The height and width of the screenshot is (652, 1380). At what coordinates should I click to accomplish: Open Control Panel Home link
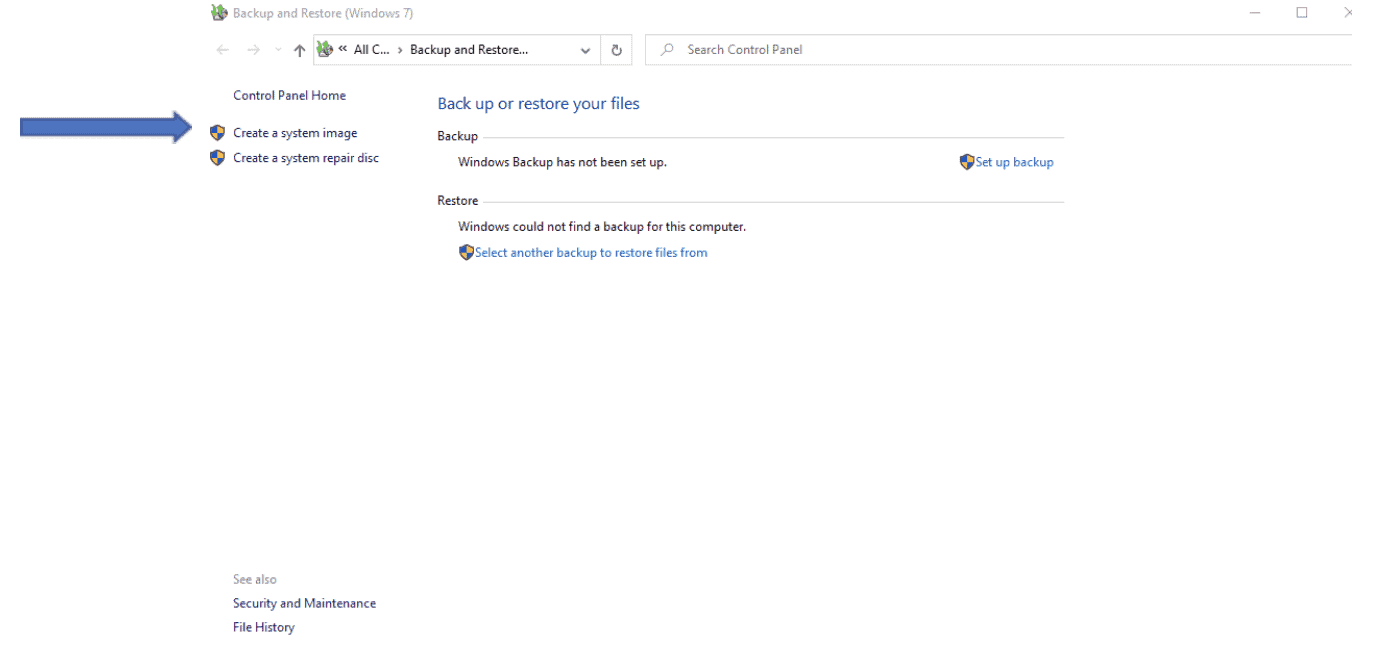tap(289, 96)
